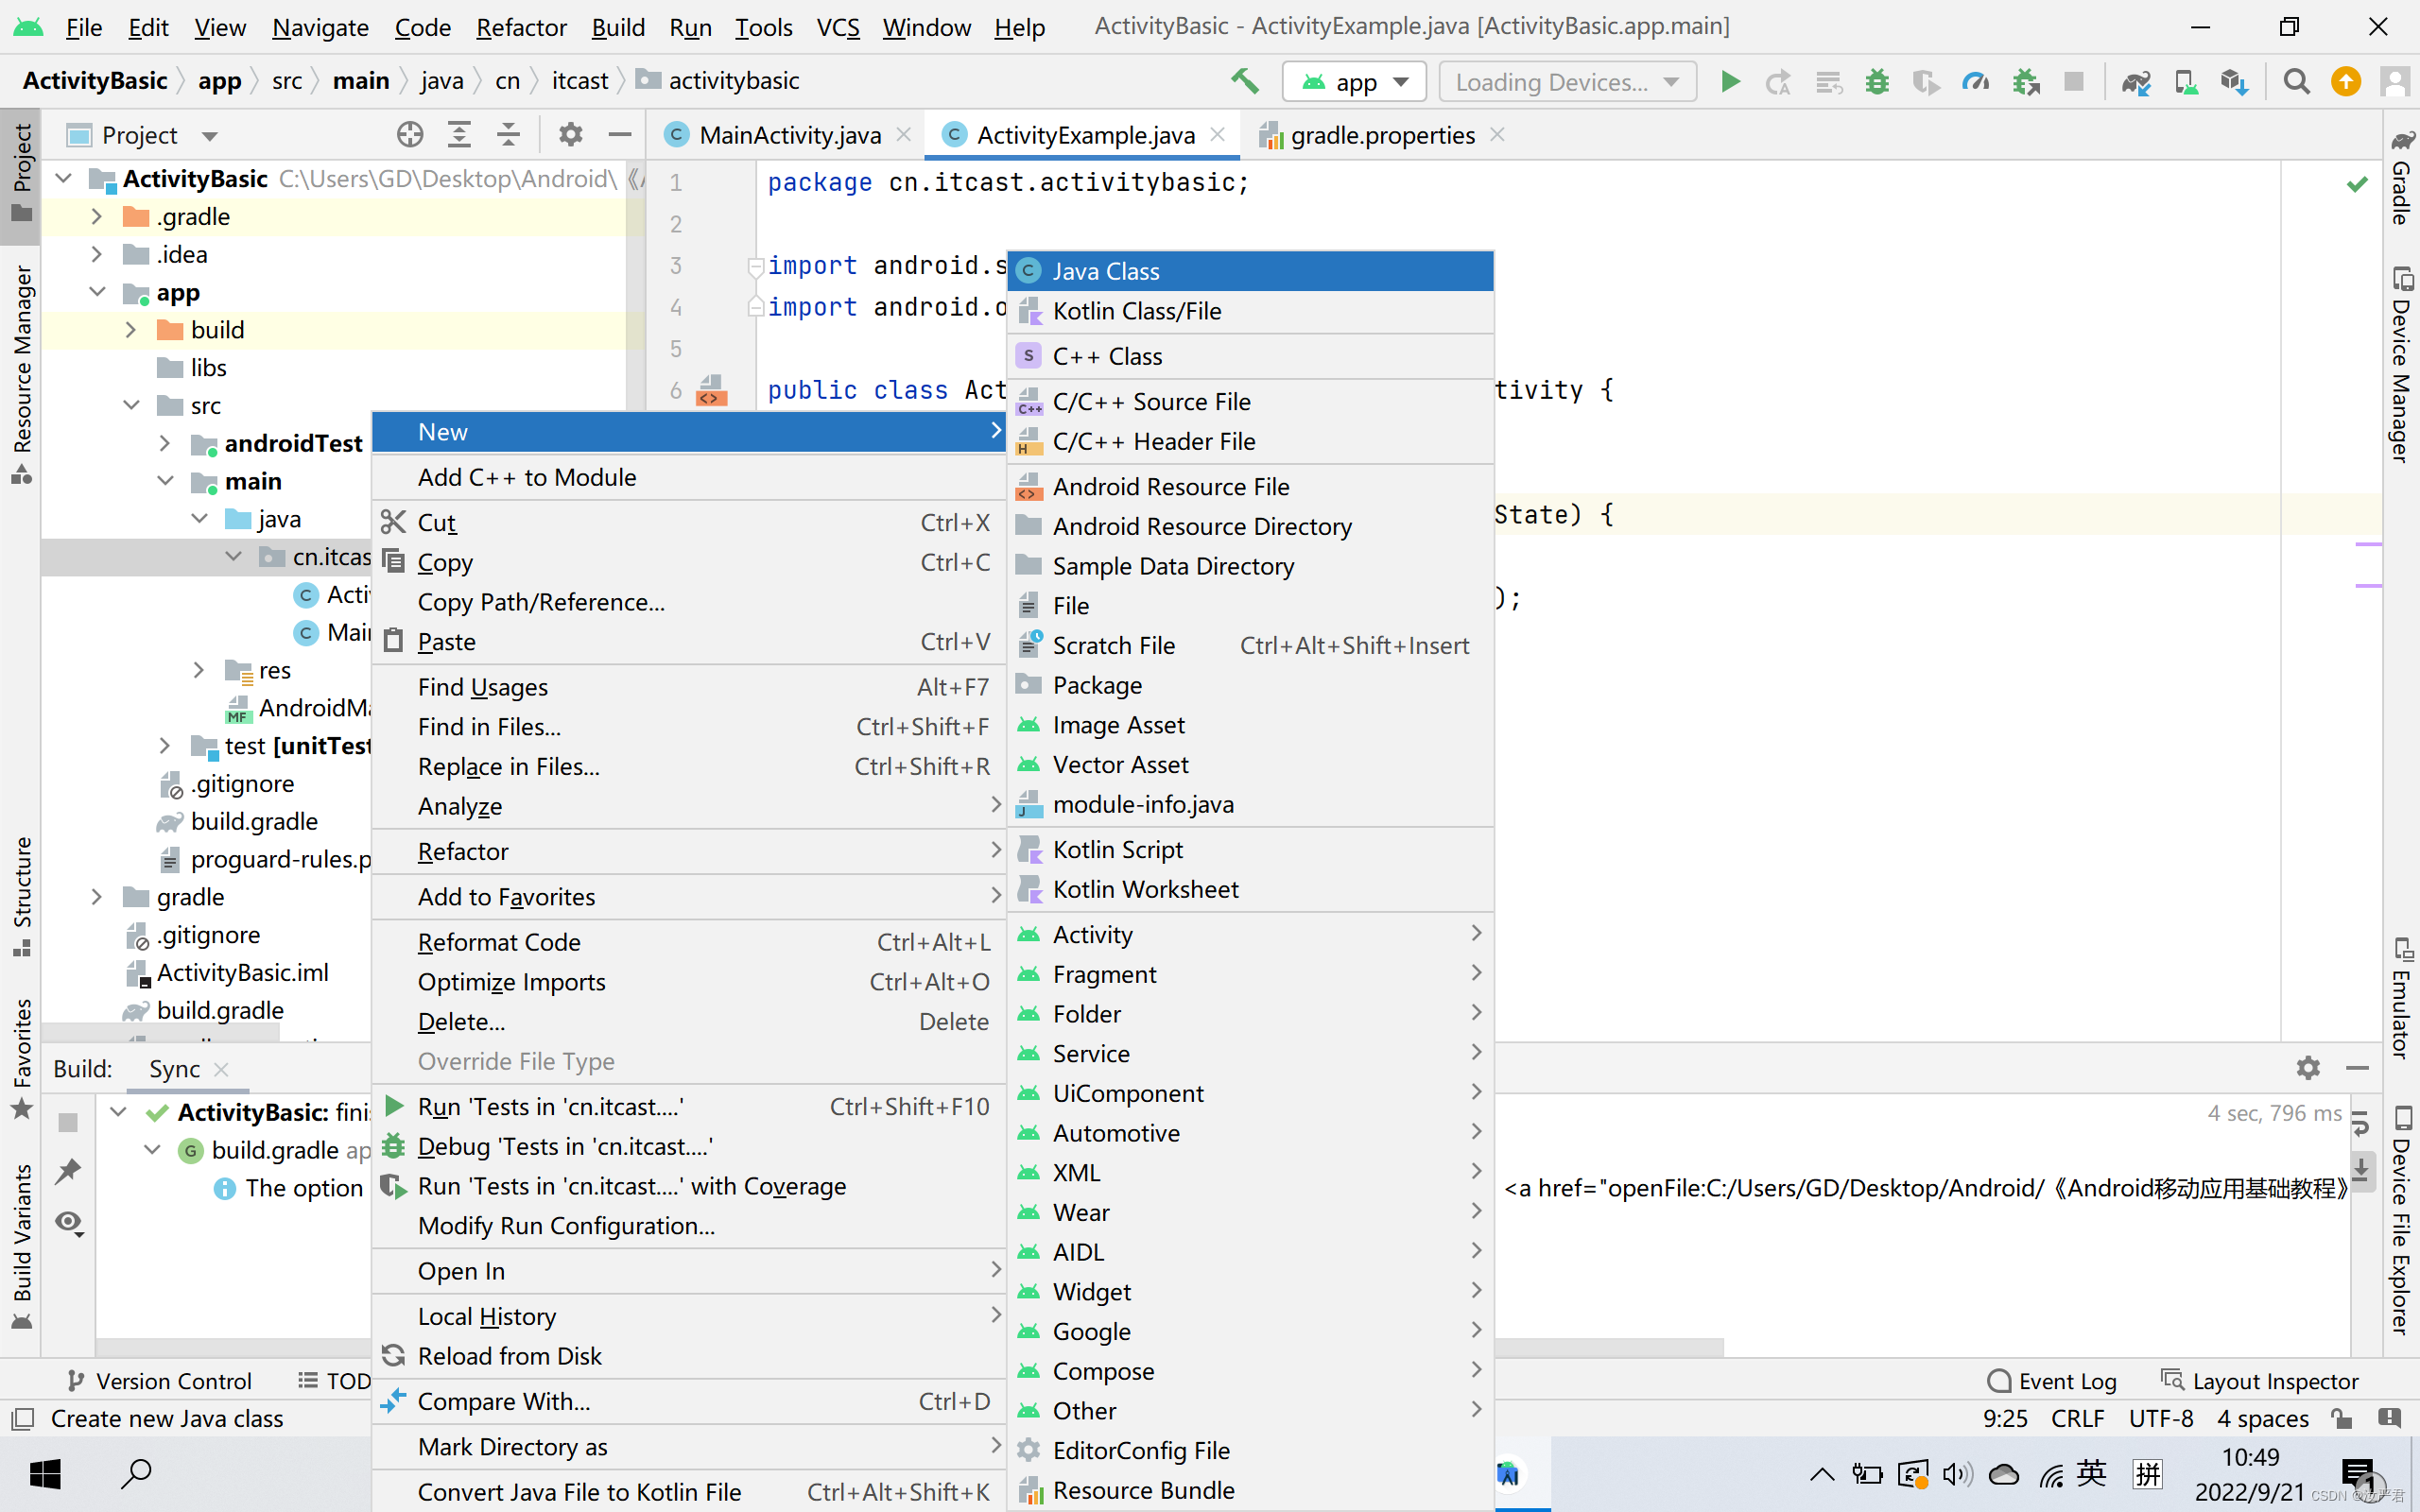Viewport: 2420px width, 1512px height.
Task: Select Kotlin Class/File from New submenu
Action: click(1136, 311)
